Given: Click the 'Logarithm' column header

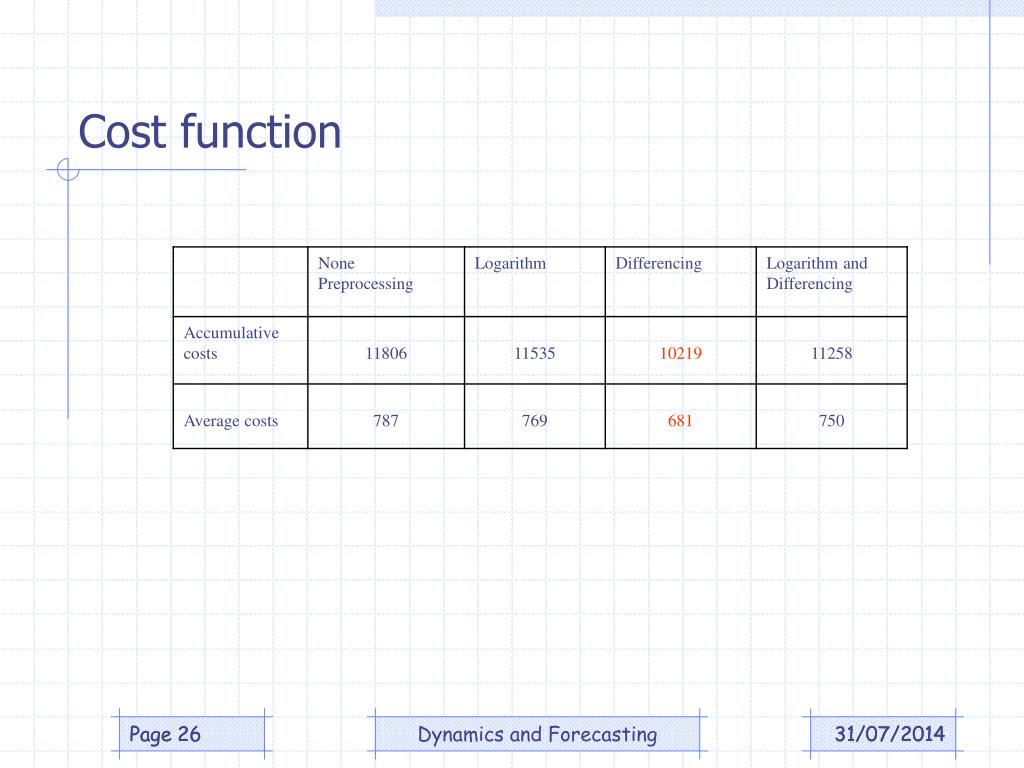Looking at the screenshot, I should tap(510, 263).
